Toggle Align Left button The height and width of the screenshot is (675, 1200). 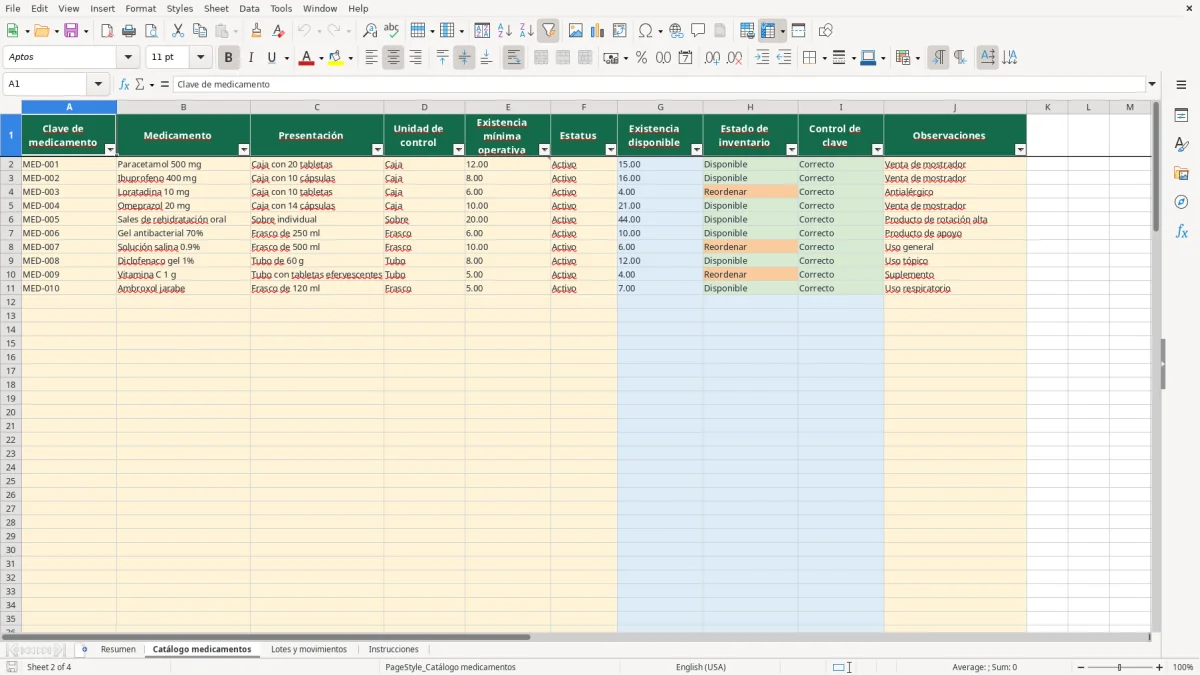(x=371, y=58)
